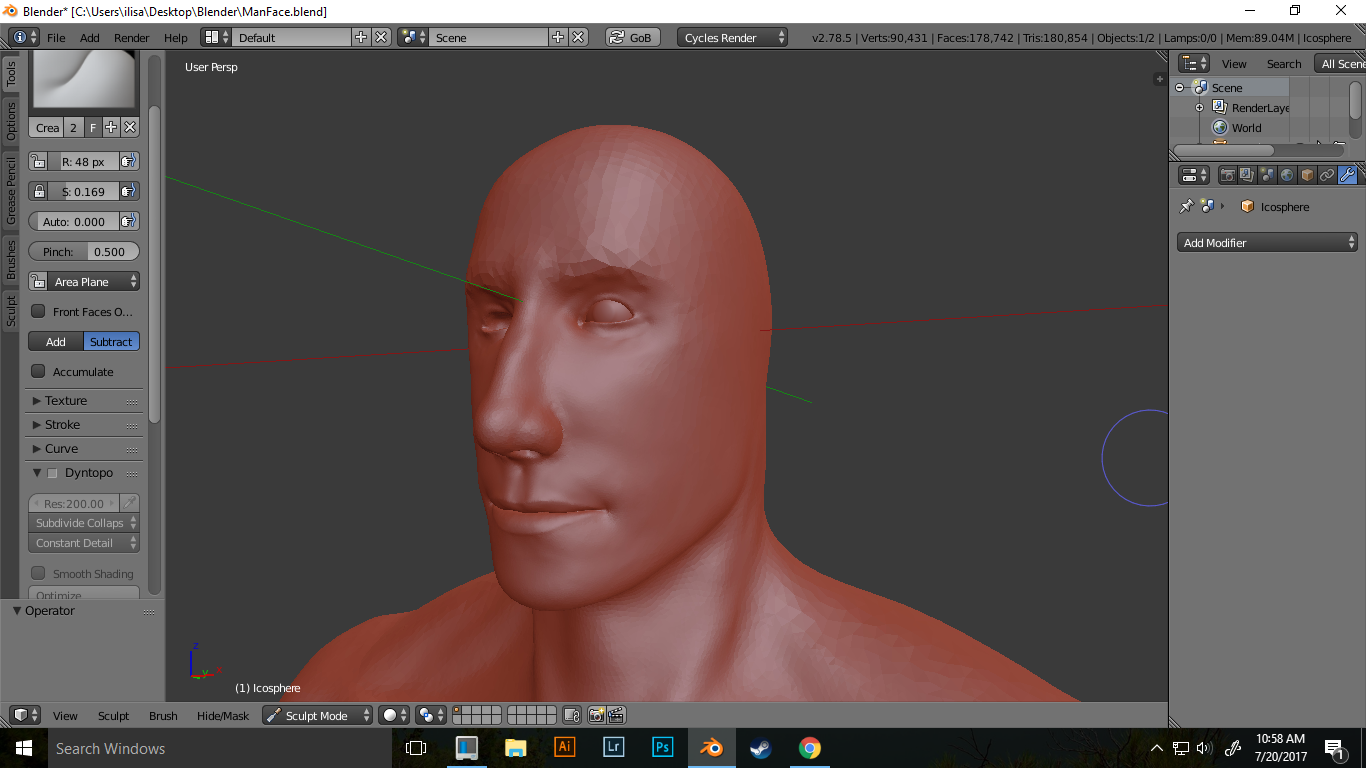The width and height of the screenshot is (1366, 768).
Task: Enable Front Faces Only checkbox
Action: 38,311
